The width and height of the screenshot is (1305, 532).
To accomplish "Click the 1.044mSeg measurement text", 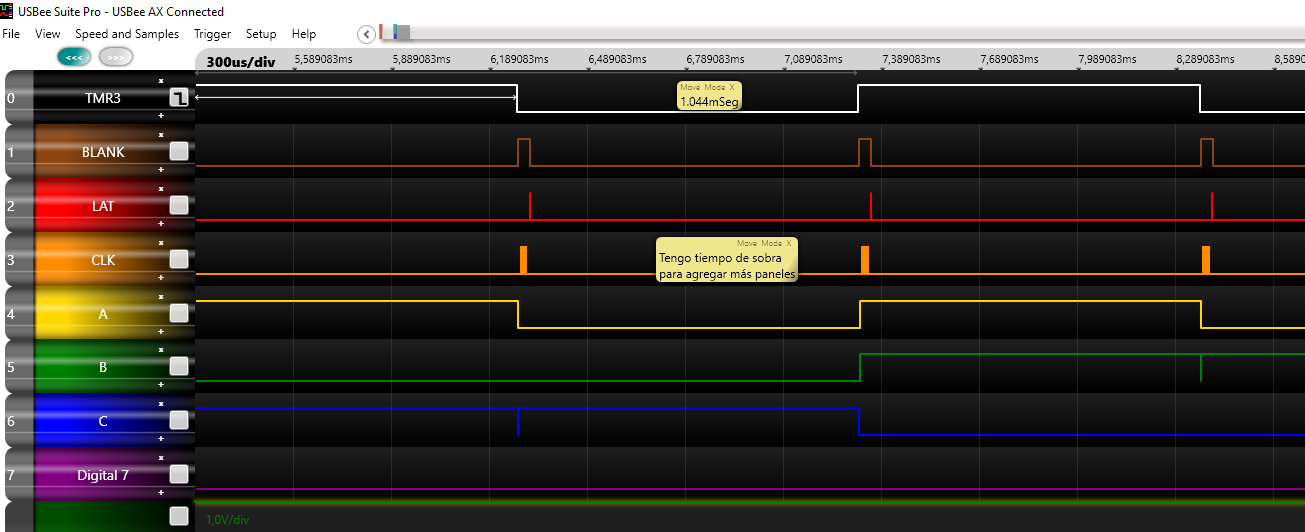I will coord(709,101).
